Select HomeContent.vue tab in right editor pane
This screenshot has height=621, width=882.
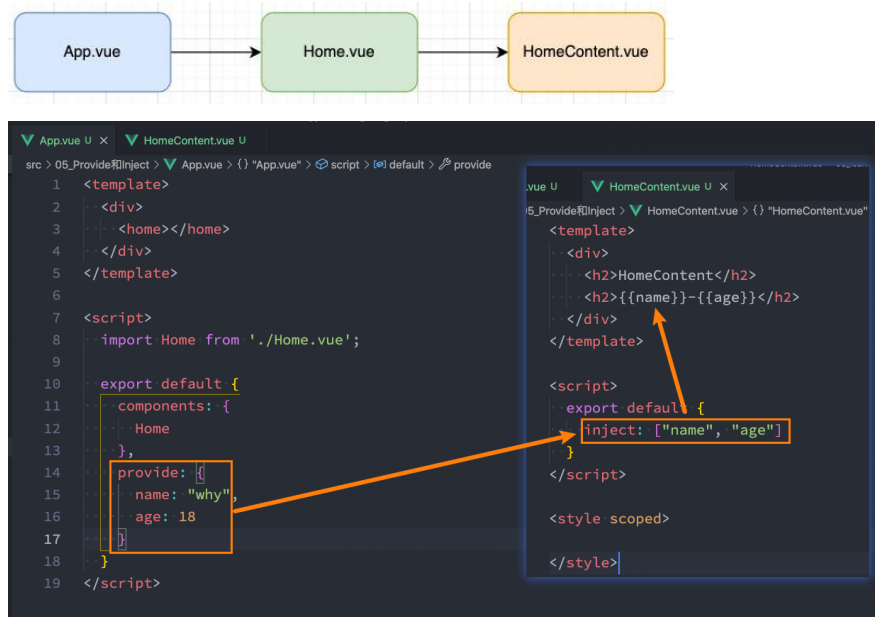point(660,187)
